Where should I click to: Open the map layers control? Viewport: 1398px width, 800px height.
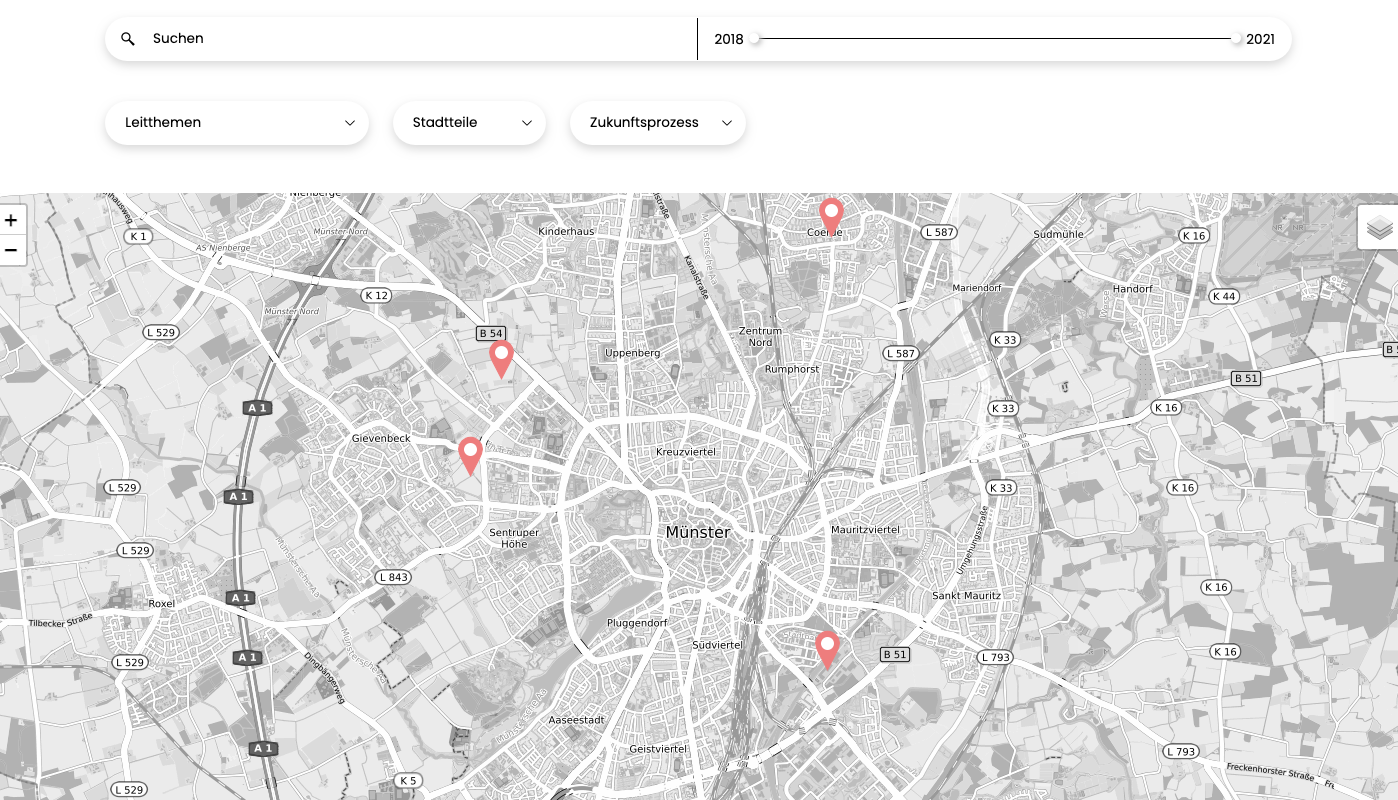[x=1379, y=228]
